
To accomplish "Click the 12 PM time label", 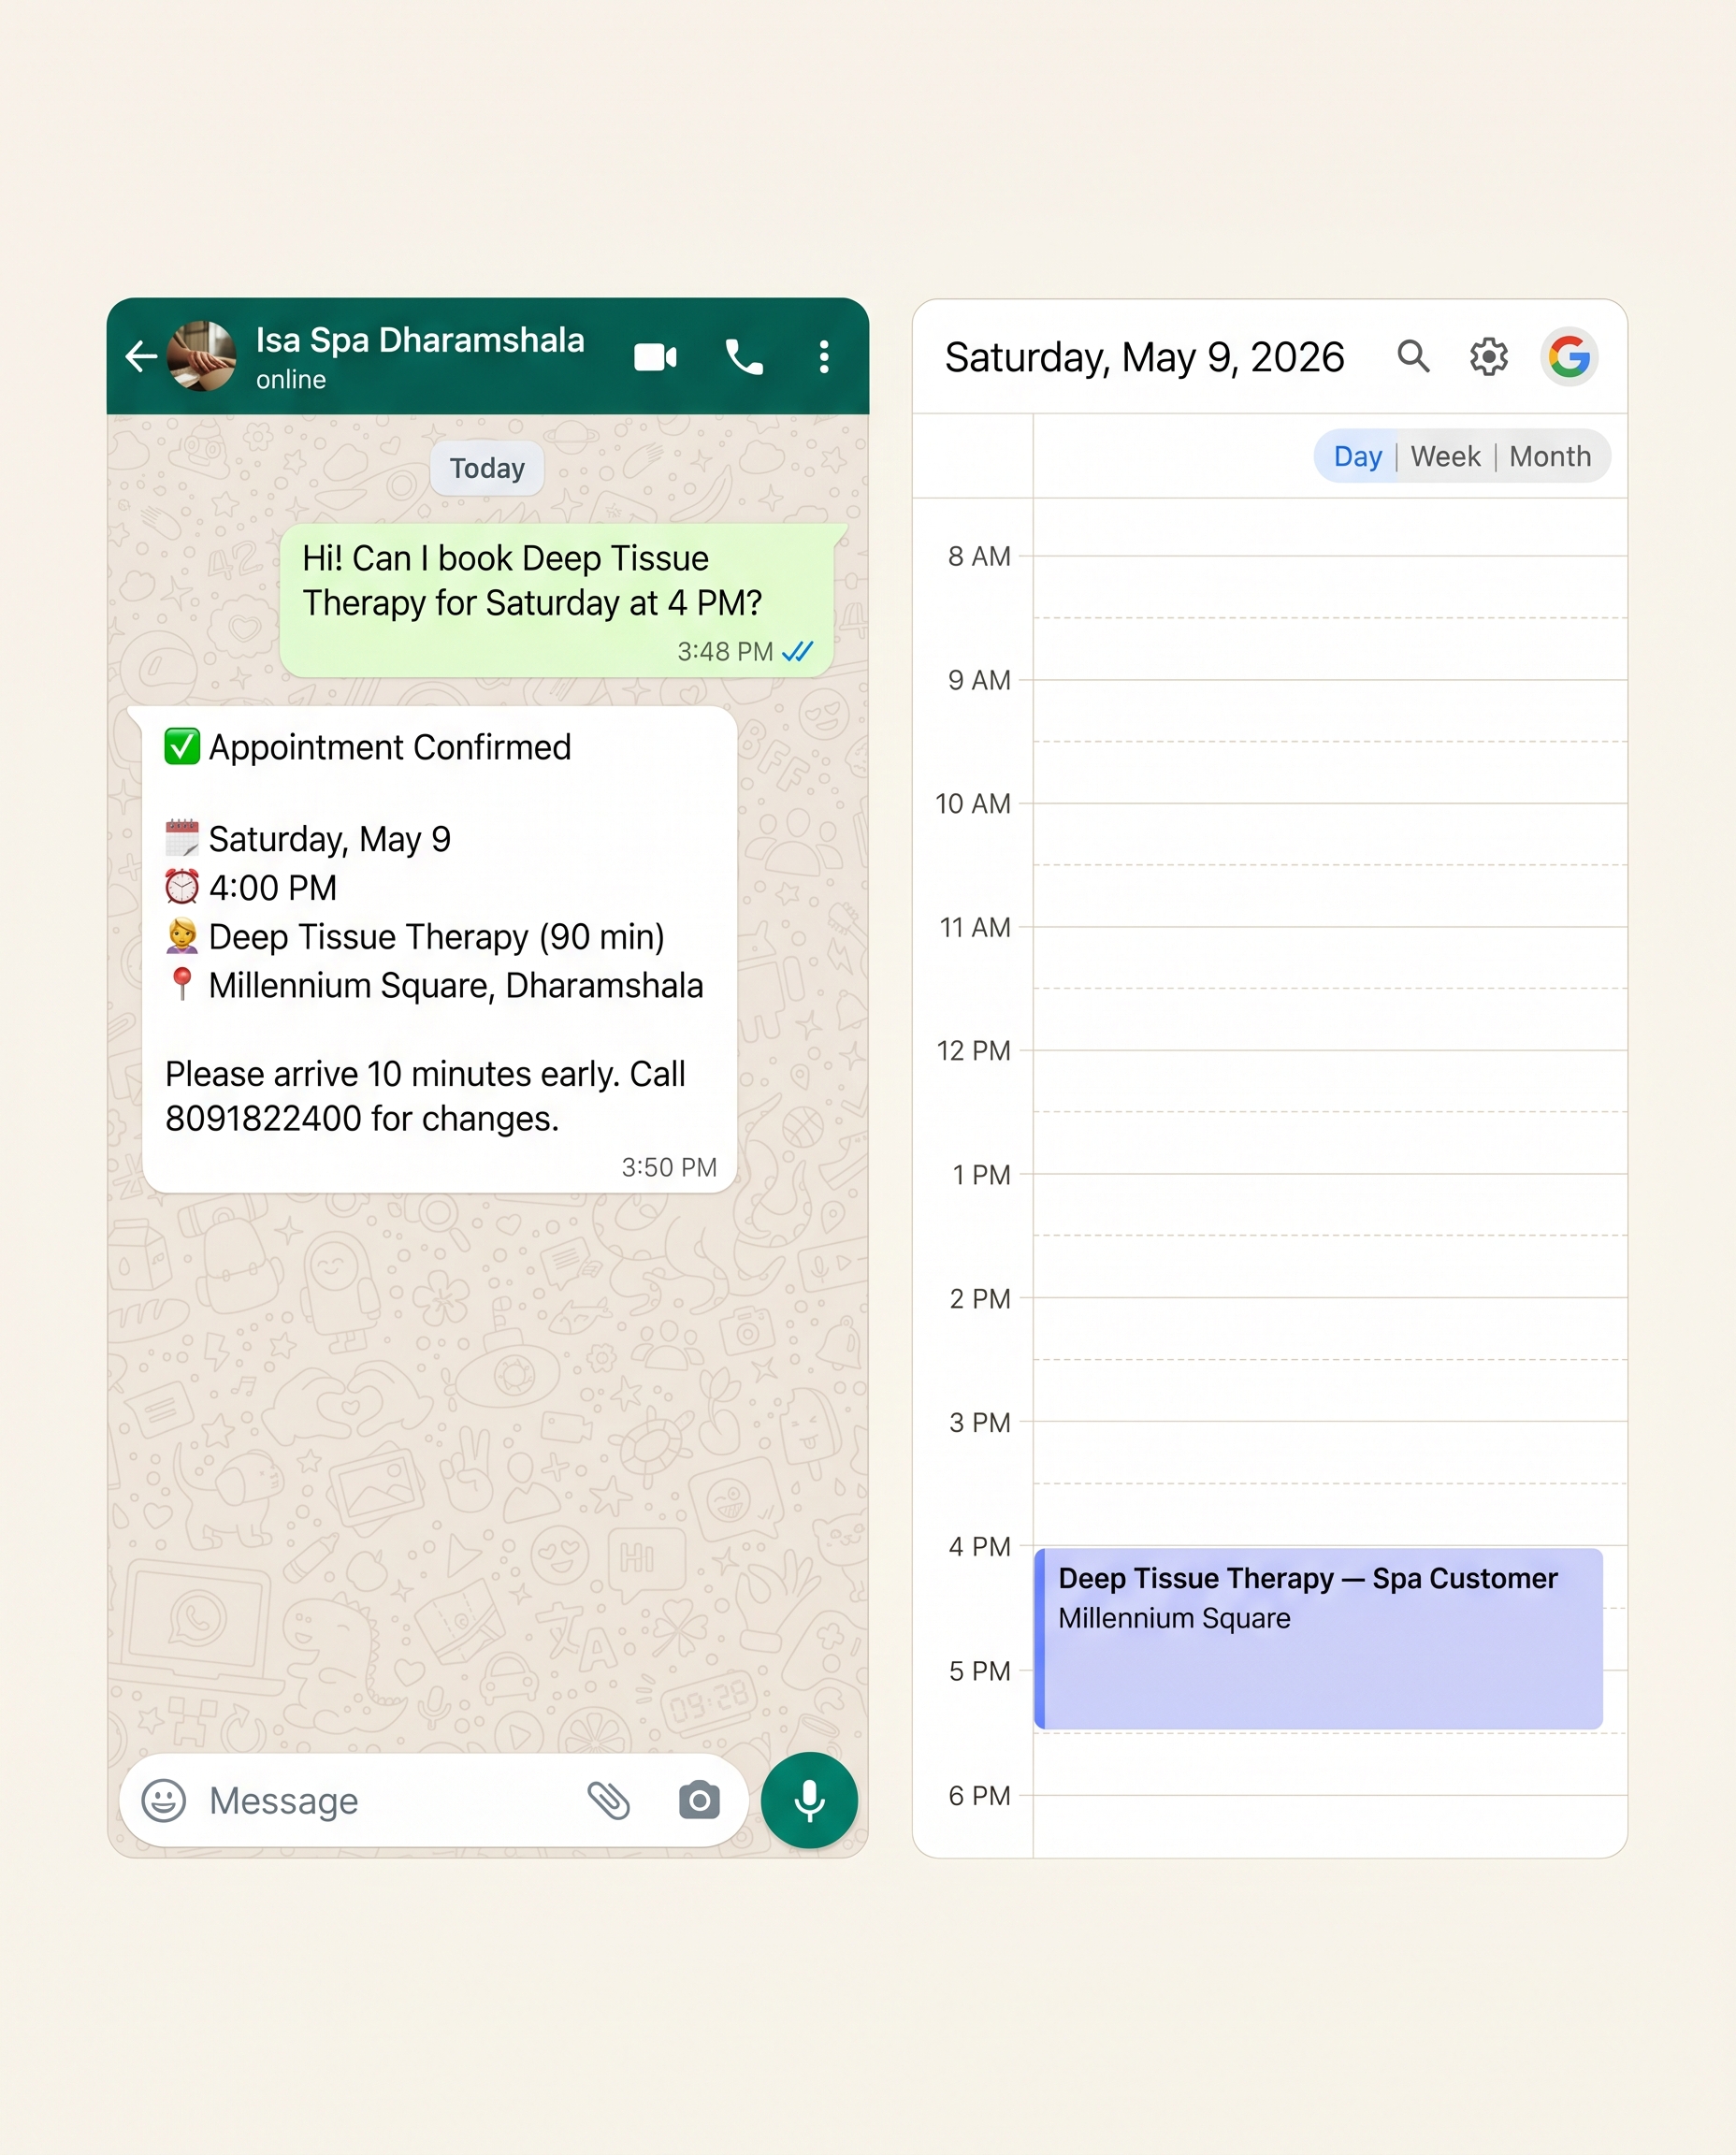I will point(973,1050).
